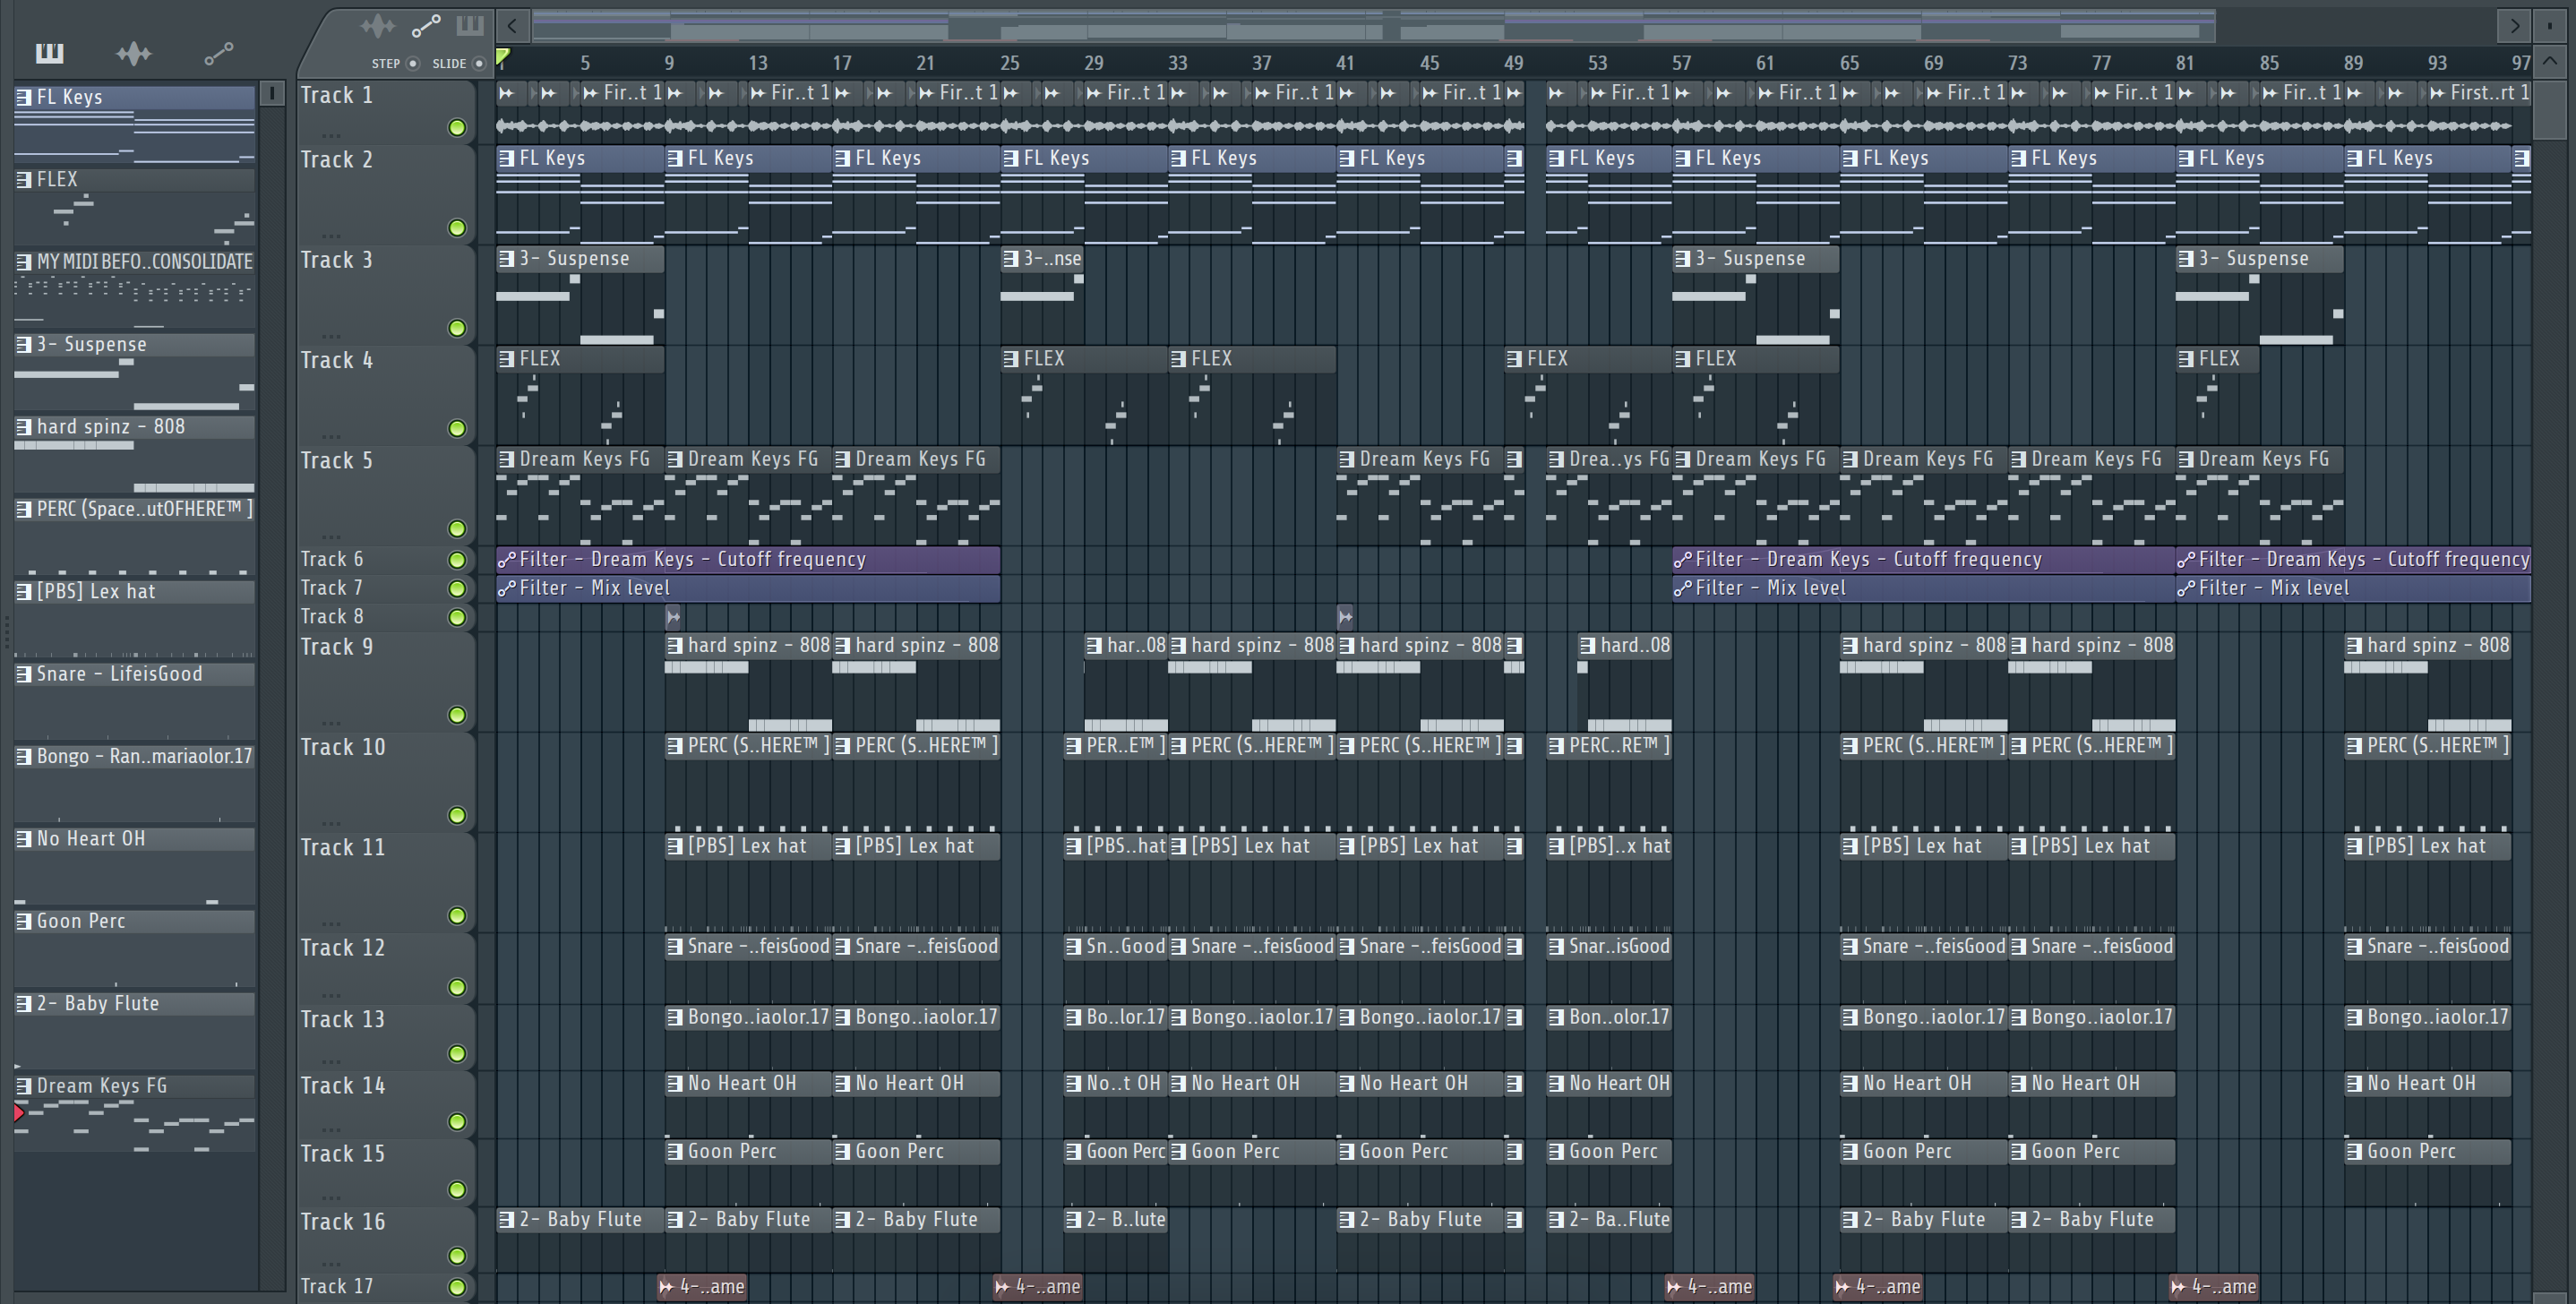The image size is (2576, 1304).
Task: Select the playlist header automation icon
Action: coord(426,25)
